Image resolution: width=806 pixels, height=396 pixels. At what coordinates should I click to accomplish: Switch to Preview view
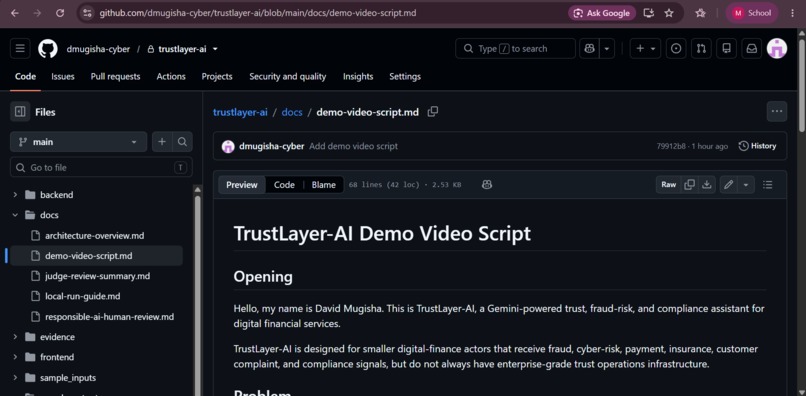coord(242,185)
